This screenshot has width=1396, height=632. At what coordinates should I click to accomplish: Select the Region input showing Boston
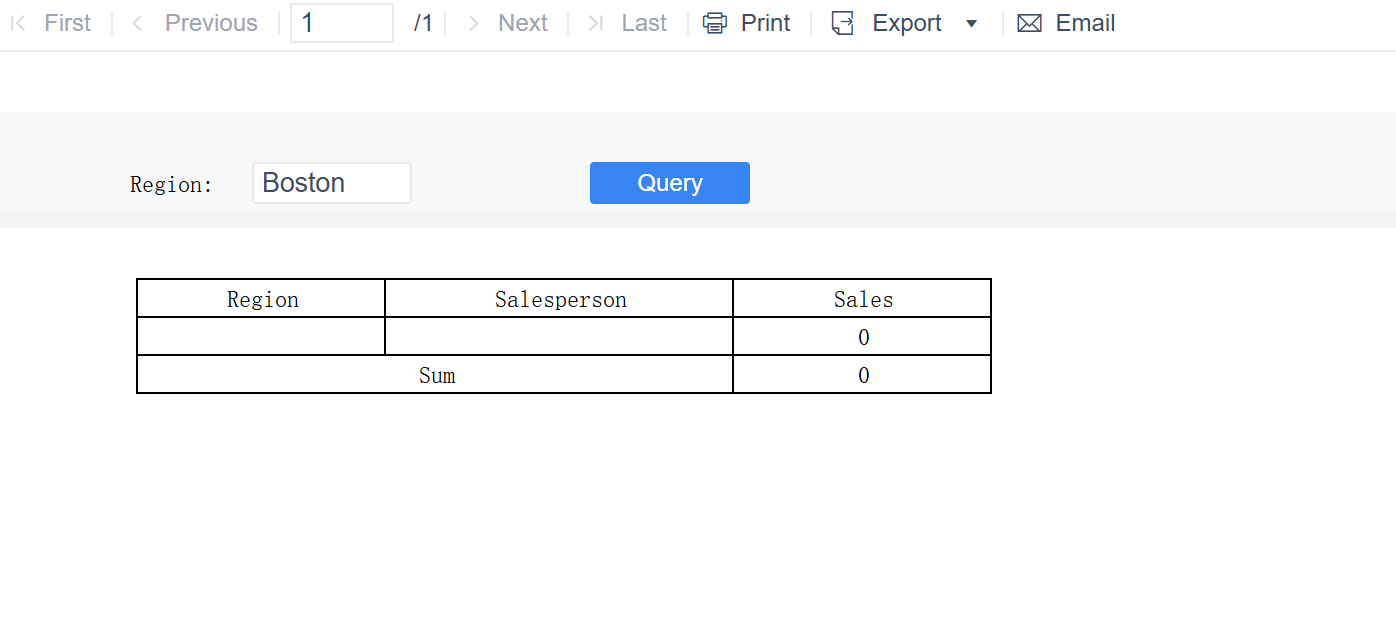331,182
